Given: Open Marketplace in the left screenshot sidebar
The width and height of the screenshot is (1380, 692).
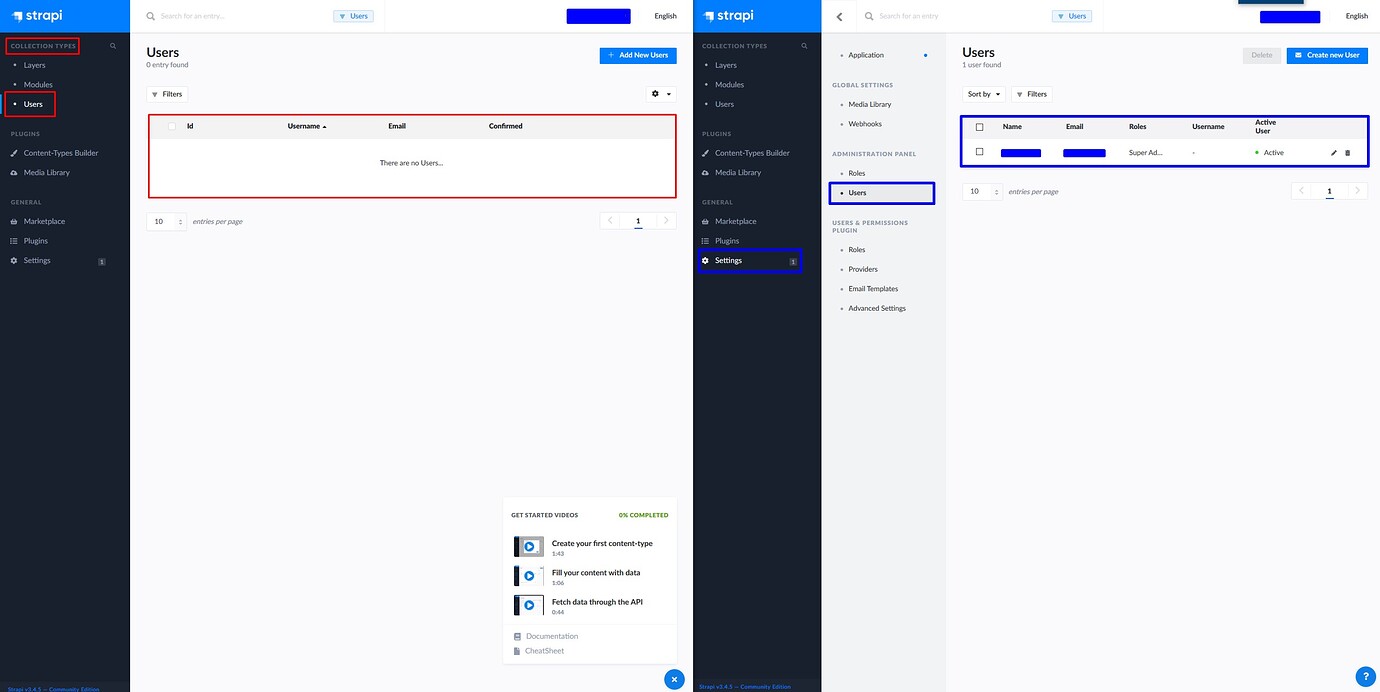Looking at the screenshot, I should tap(44, 221).
